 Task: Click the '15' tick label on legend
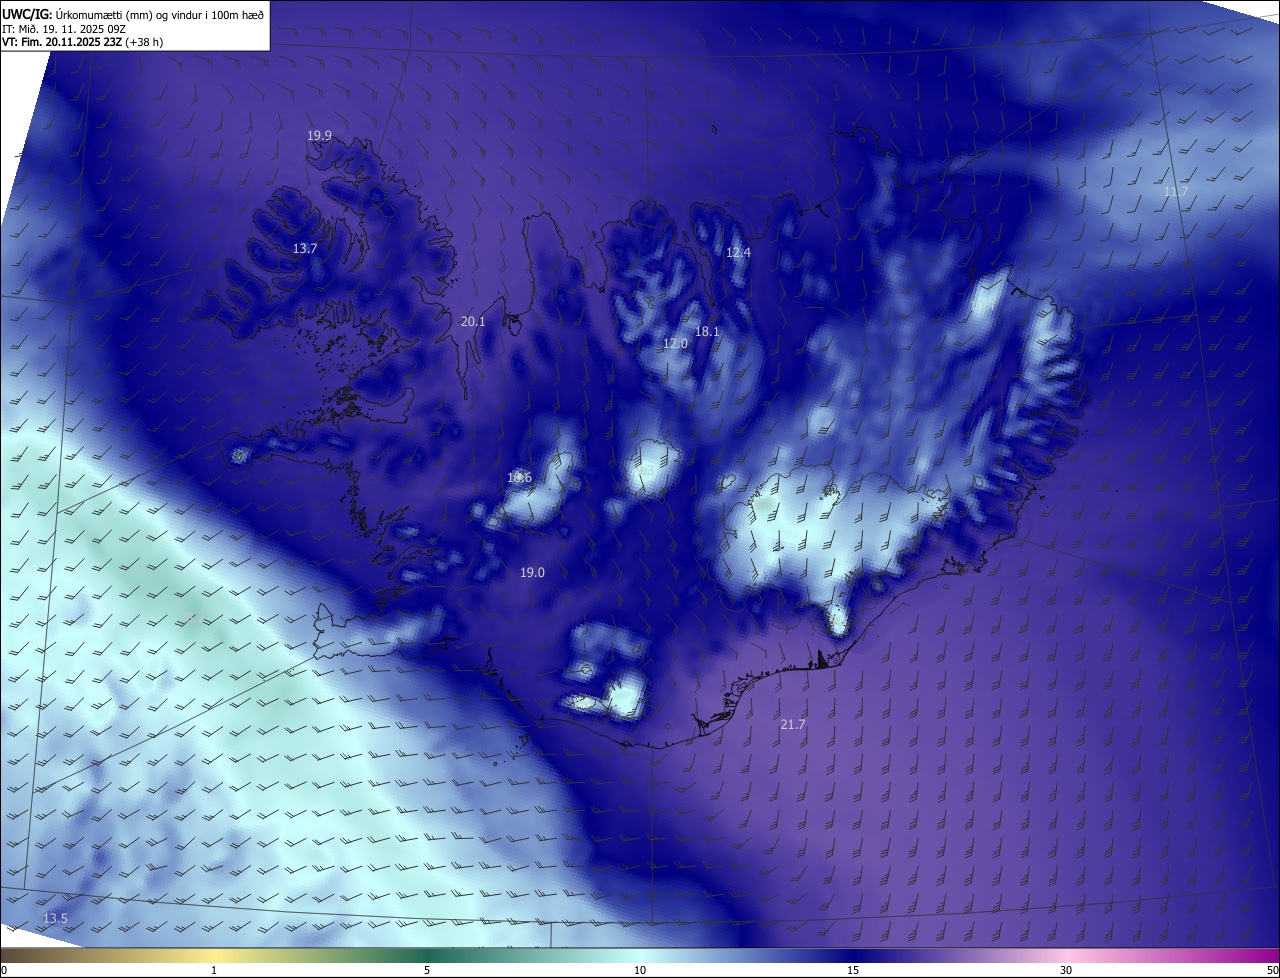[x=853, y=970]
